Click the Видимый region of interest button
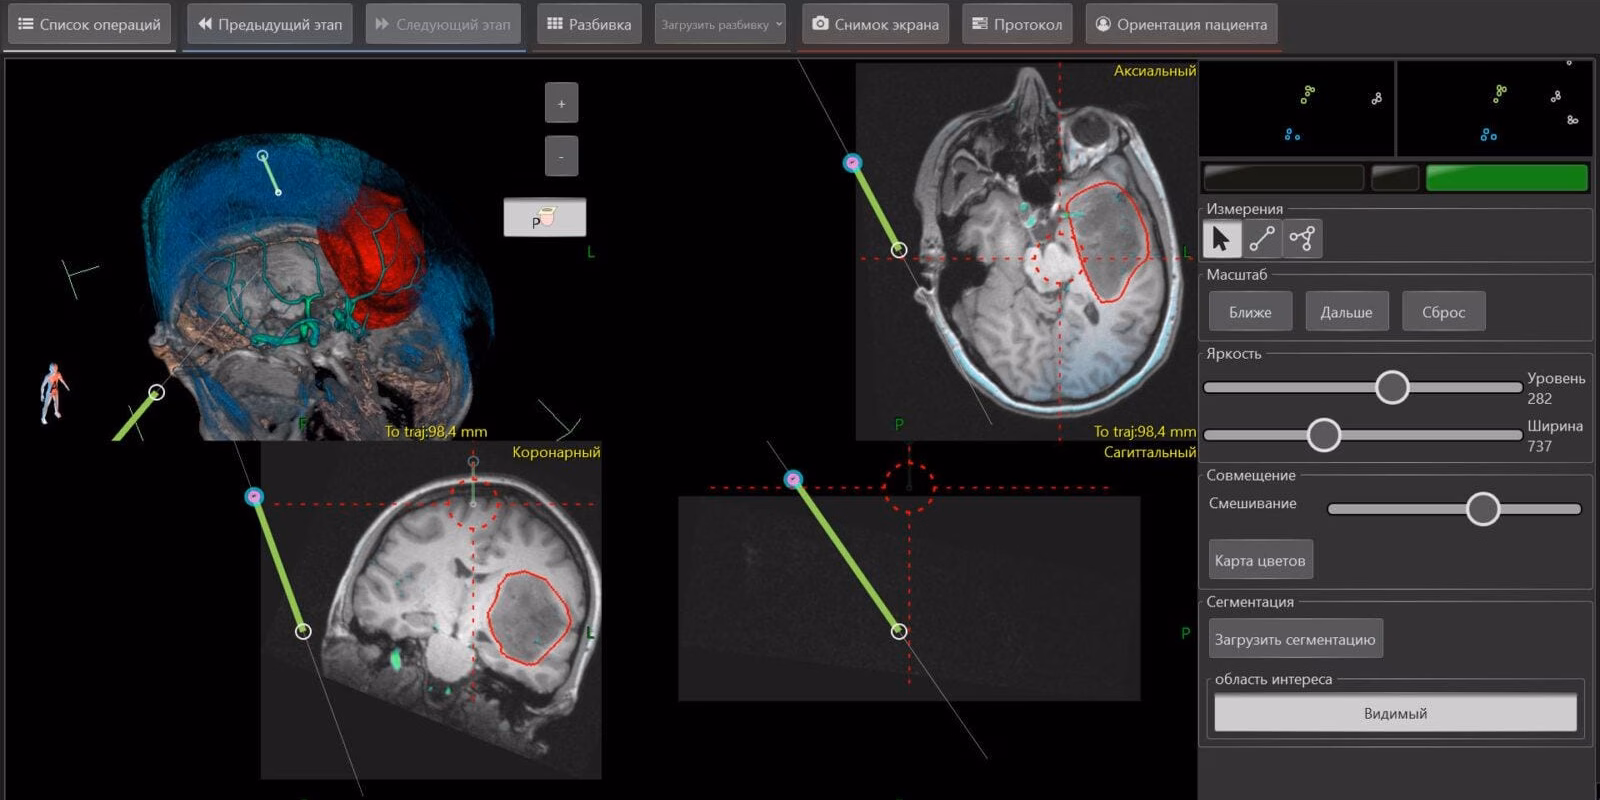The height and width of the screenshot is (800, 1600). click(1395, 713)
